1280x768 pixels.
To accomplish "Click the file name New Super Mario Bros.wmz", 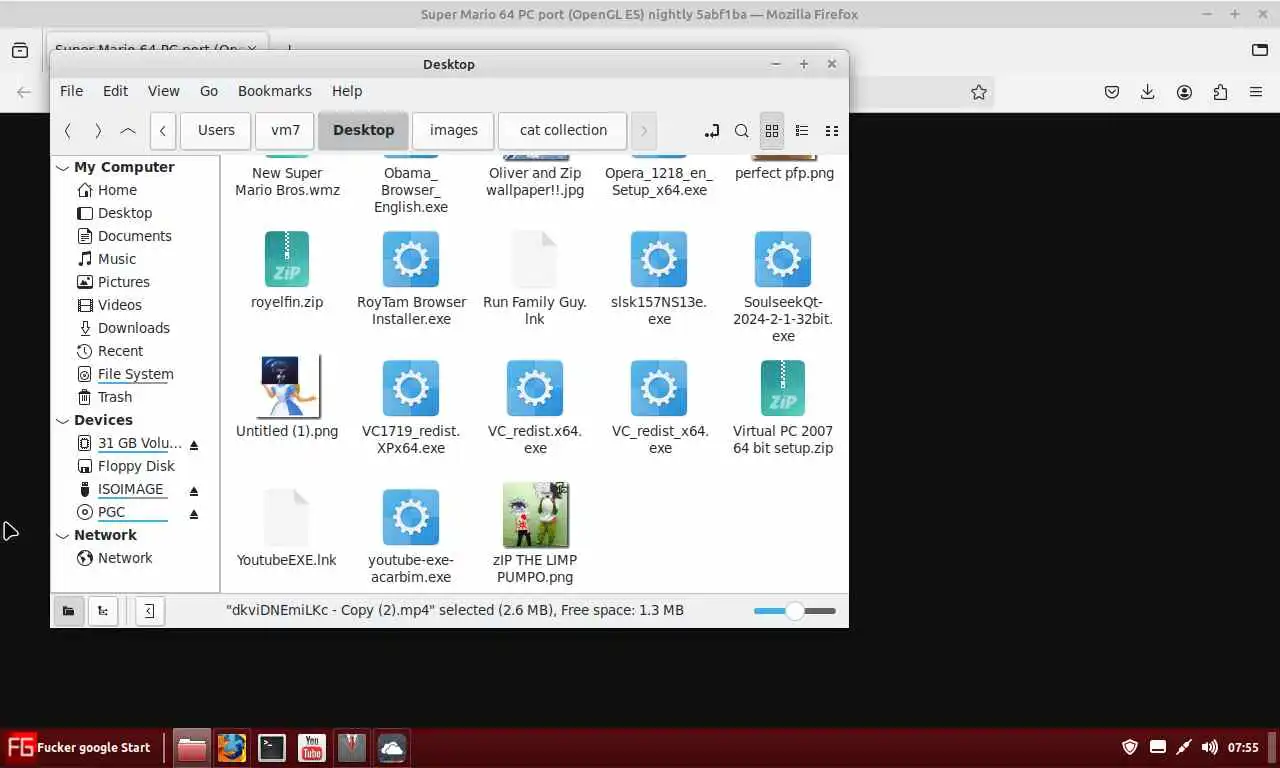I will [287, 181].
